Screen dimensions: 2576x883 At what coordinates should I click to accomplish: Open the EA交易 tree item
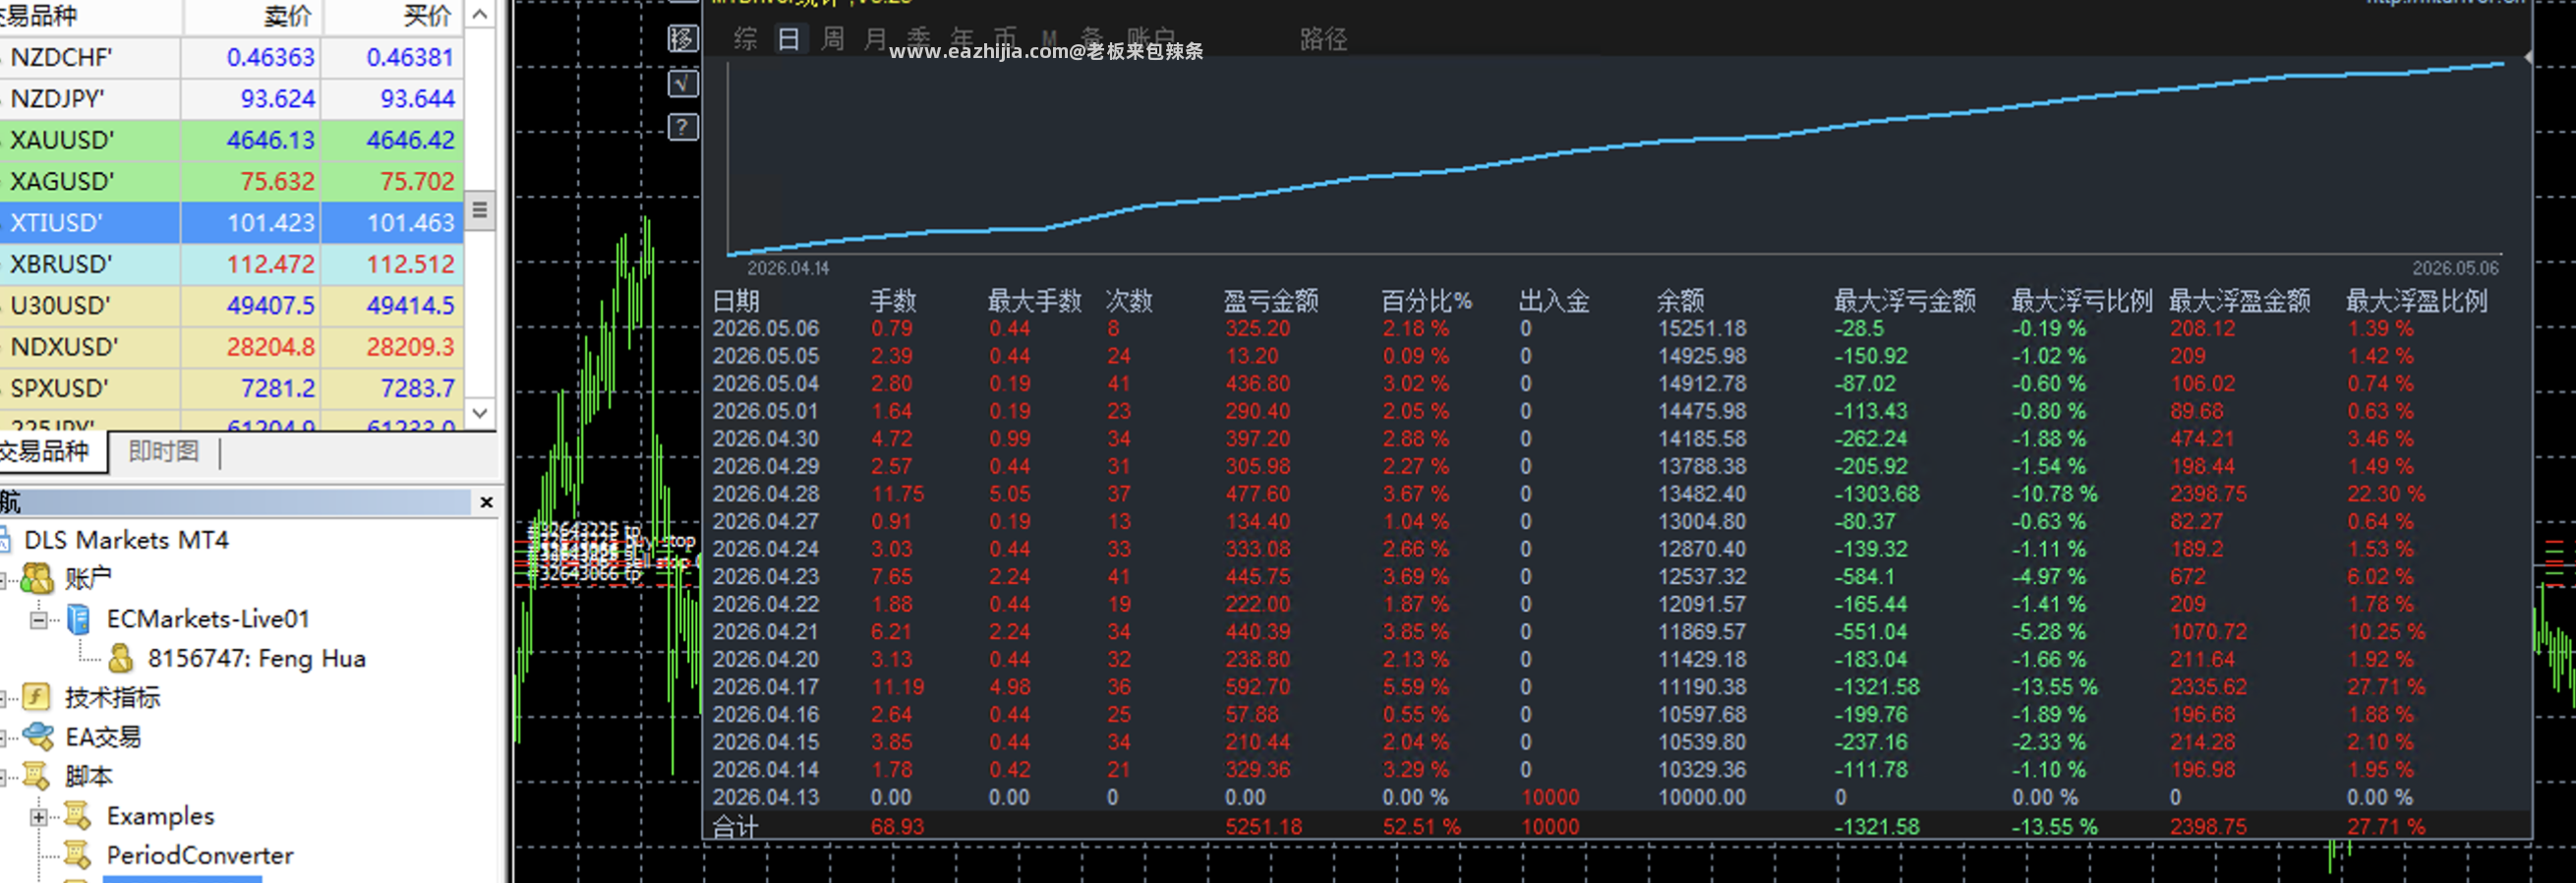[103, 737]
